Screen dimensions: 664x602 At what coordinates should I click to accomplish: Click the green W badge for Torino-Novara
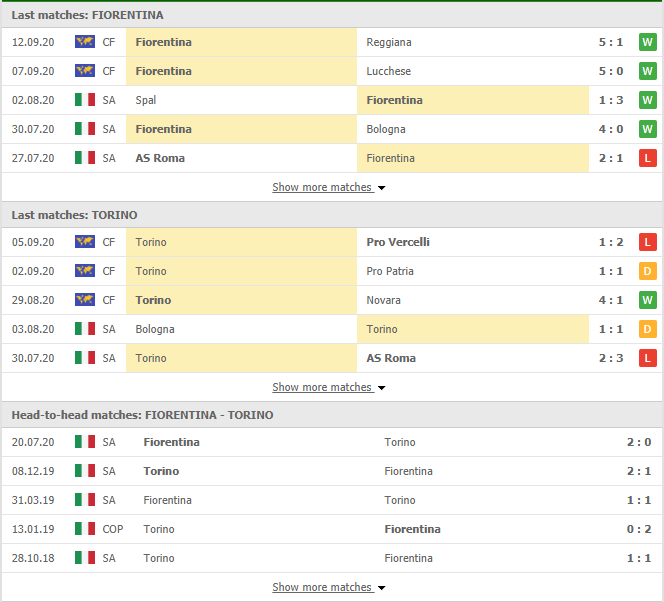click(647, 300)
